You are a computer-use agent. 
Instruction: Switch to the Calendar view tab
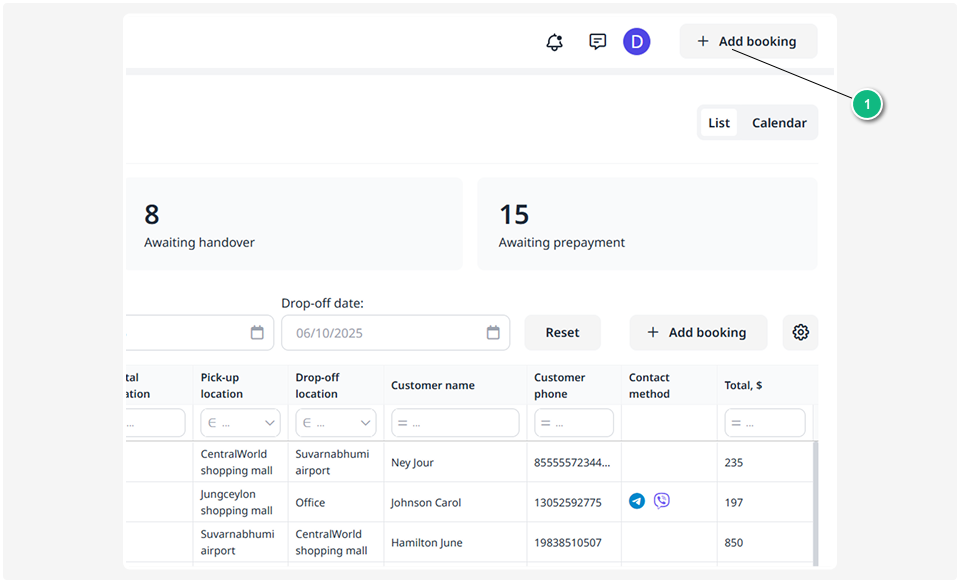click(779, 122)
